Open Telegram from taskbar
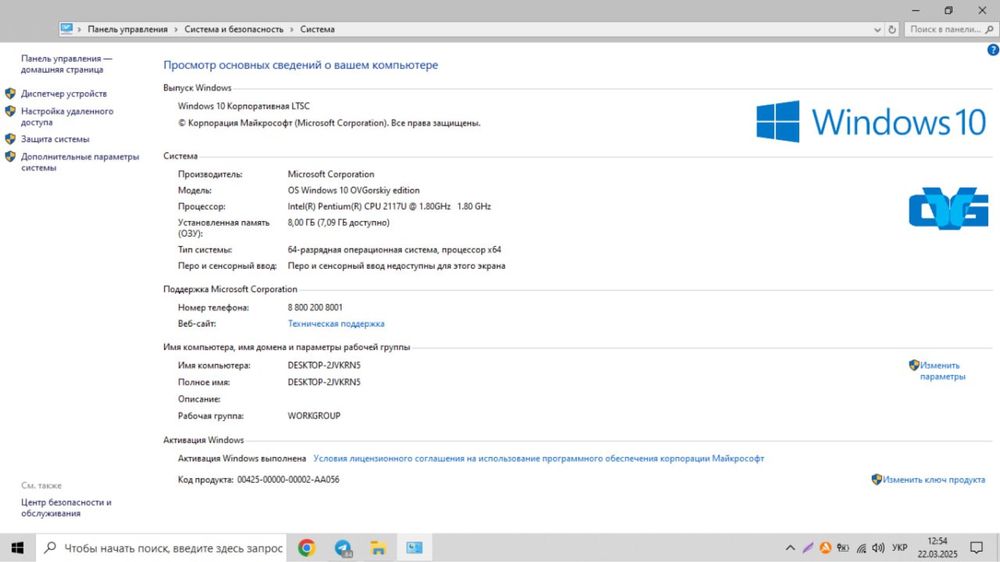Screen dimensions: 1000x562 click(343, 548)
